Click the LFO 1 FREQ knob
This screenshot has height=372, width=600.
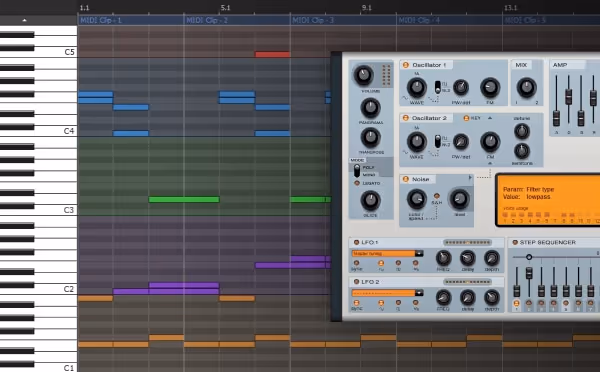pyautogui.click(x=443, y=258)
